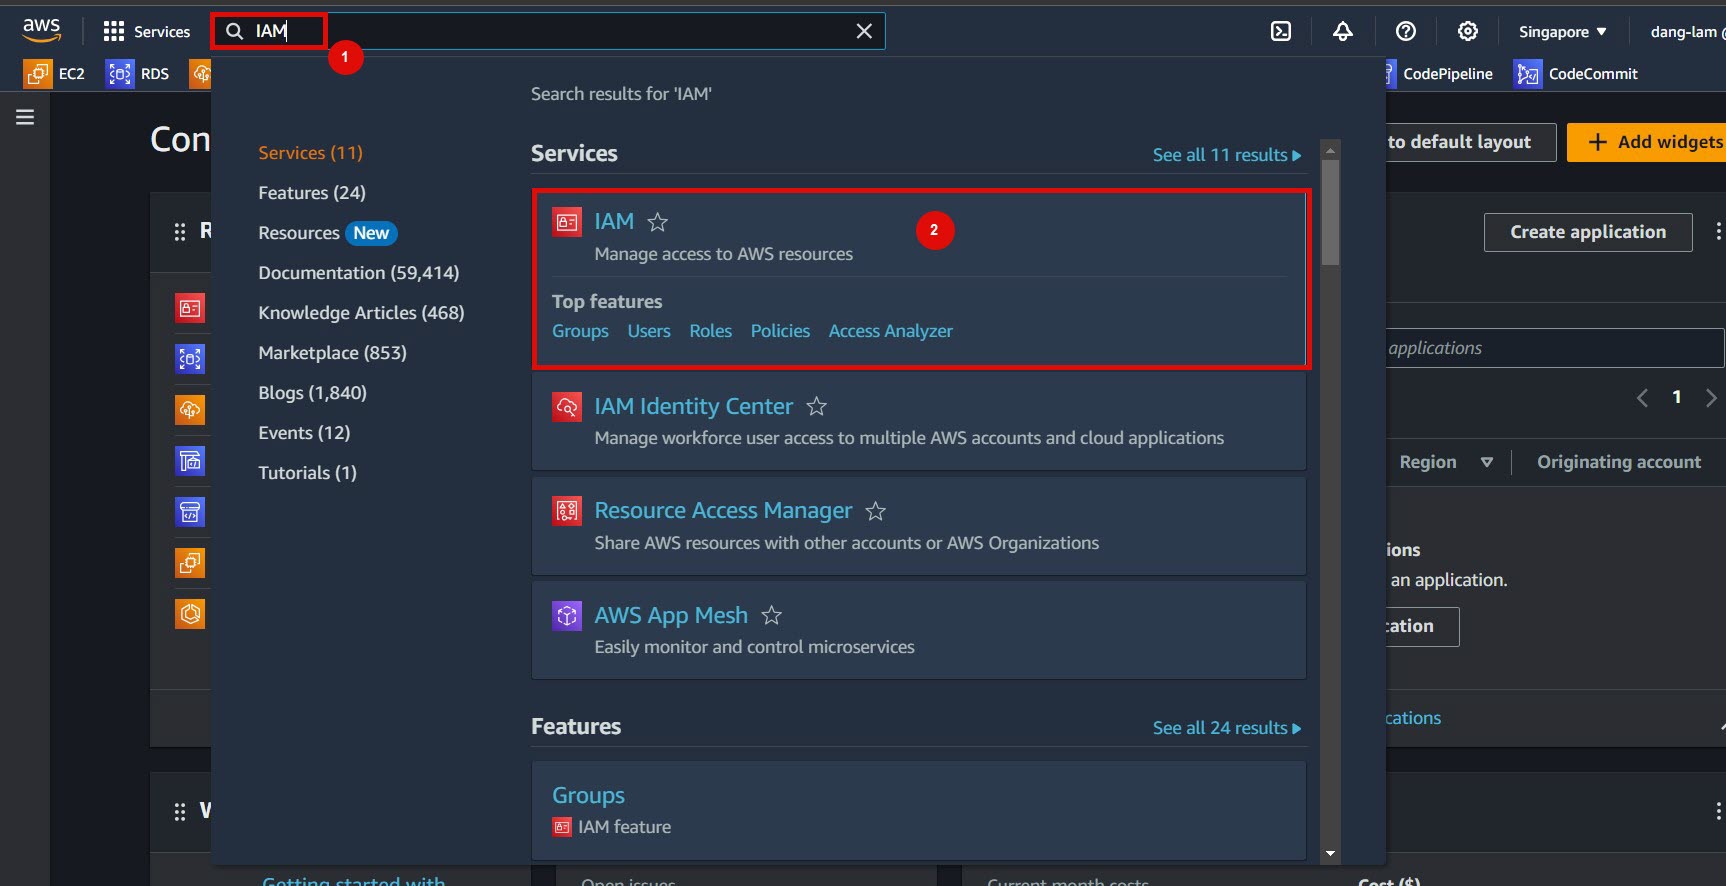Image resolution: width=1726 pixels, height=886 pixels.
Task: Click the find applications search field
Action: [x=1554, y=348]
